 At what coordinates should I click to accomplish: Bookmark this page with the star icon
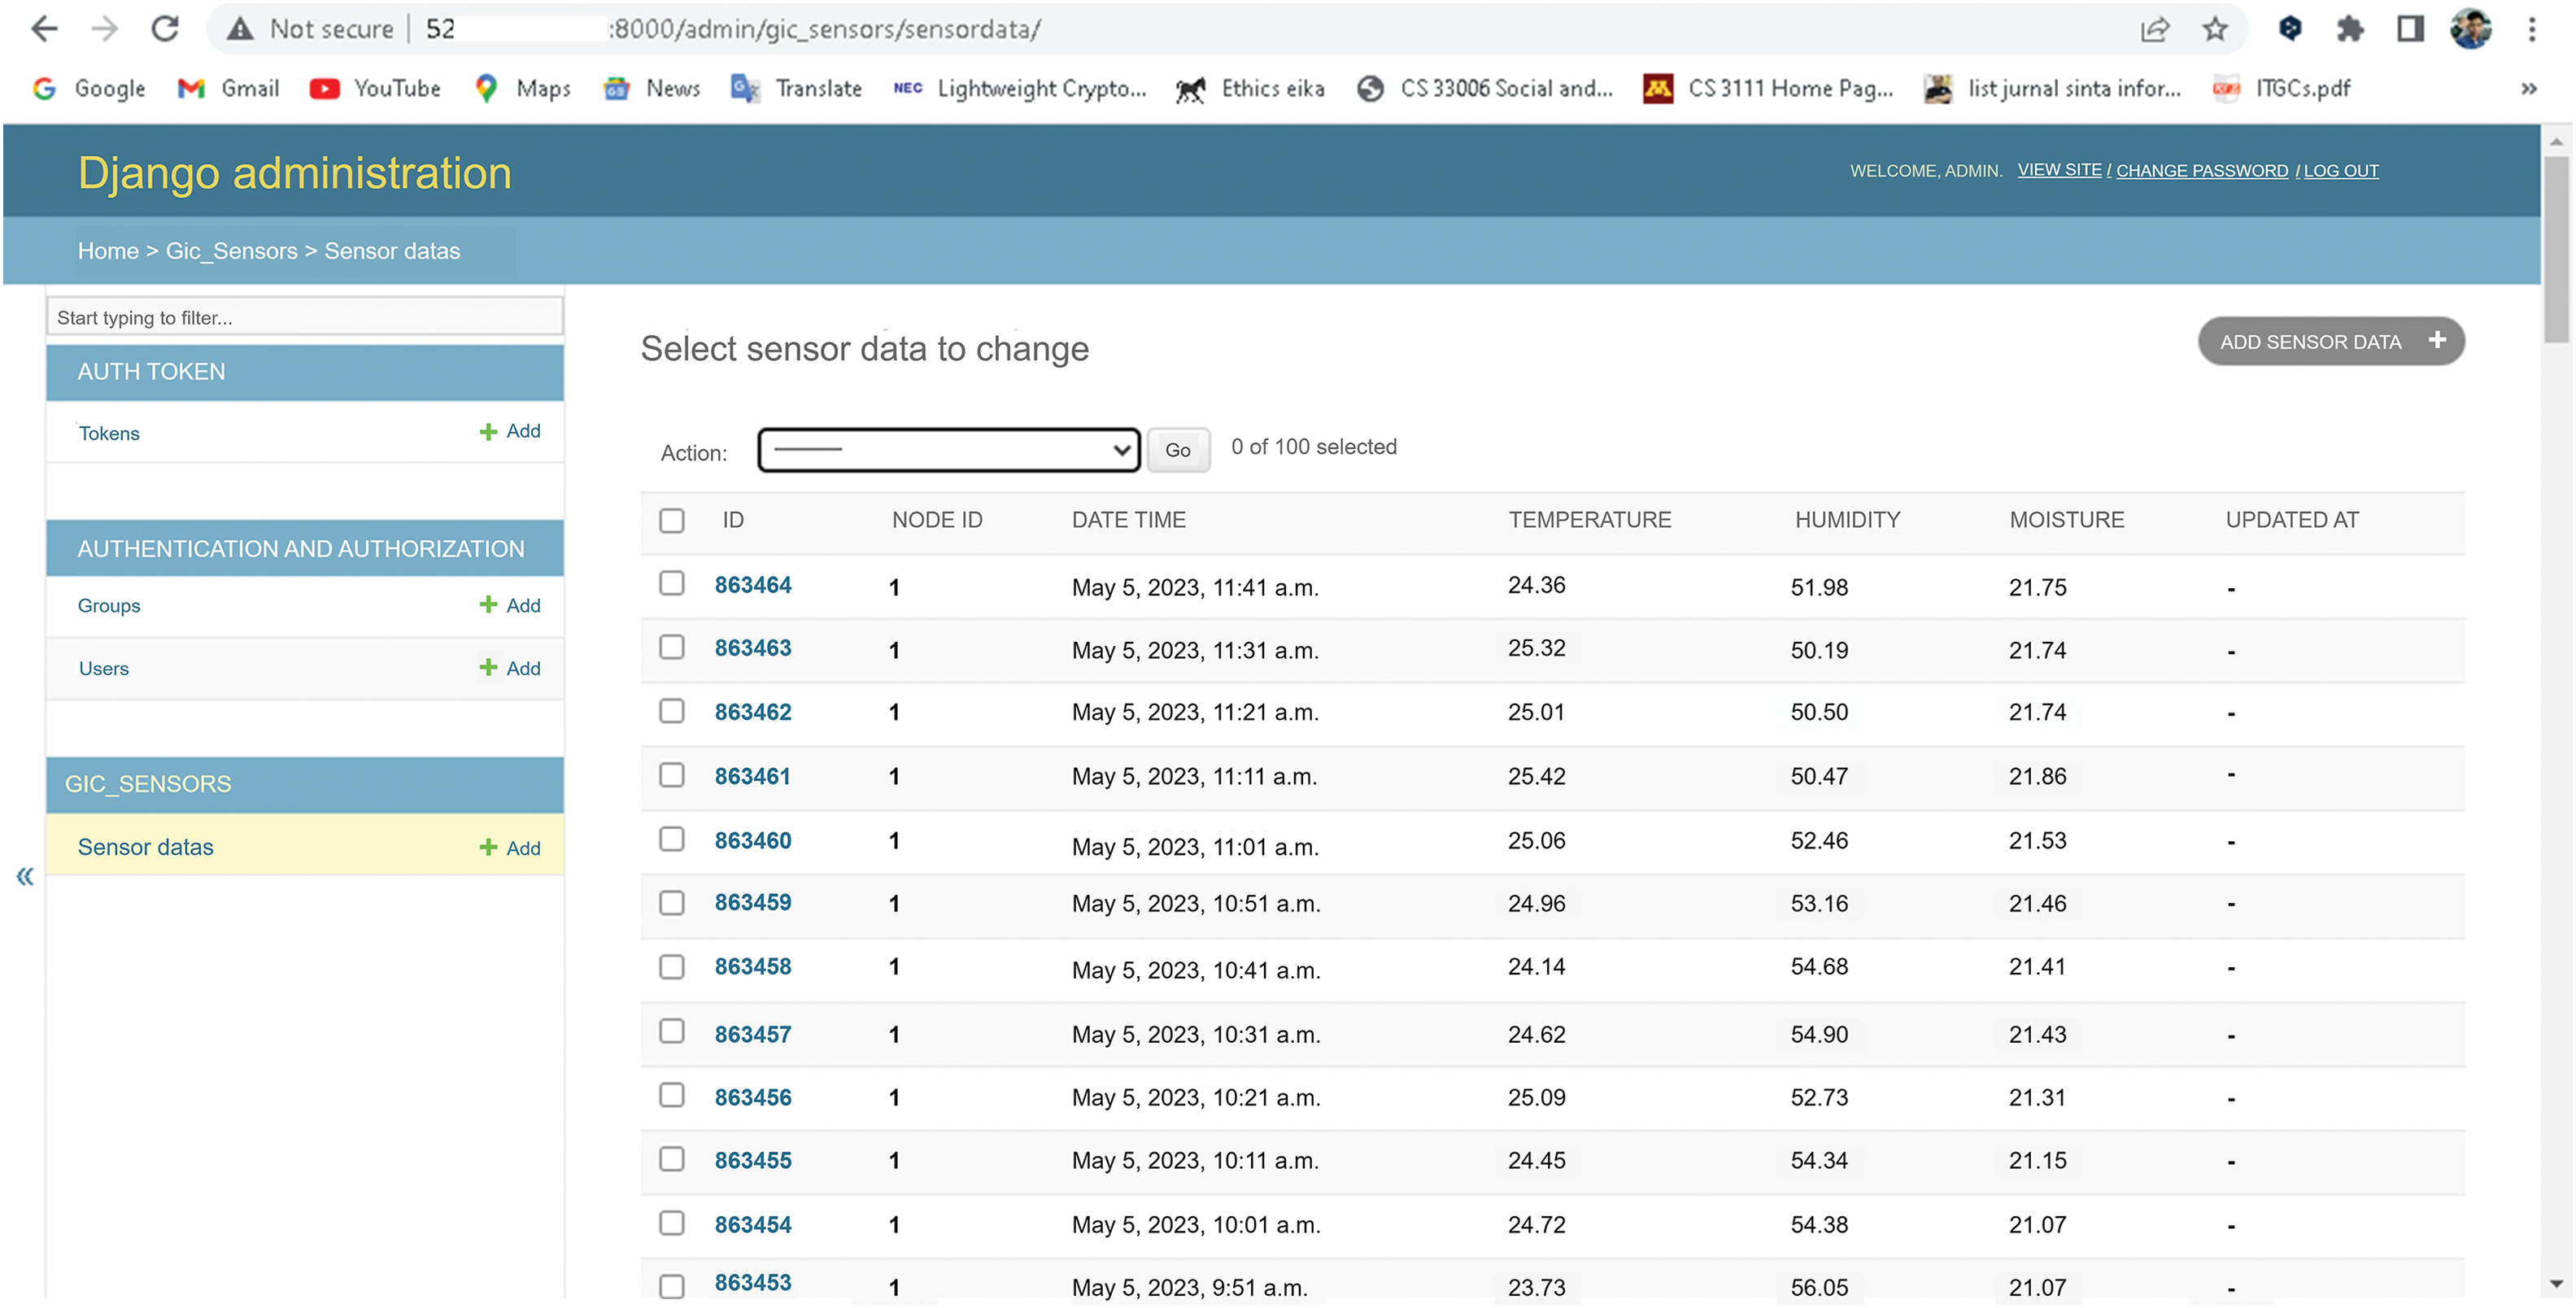(2215, 29)
